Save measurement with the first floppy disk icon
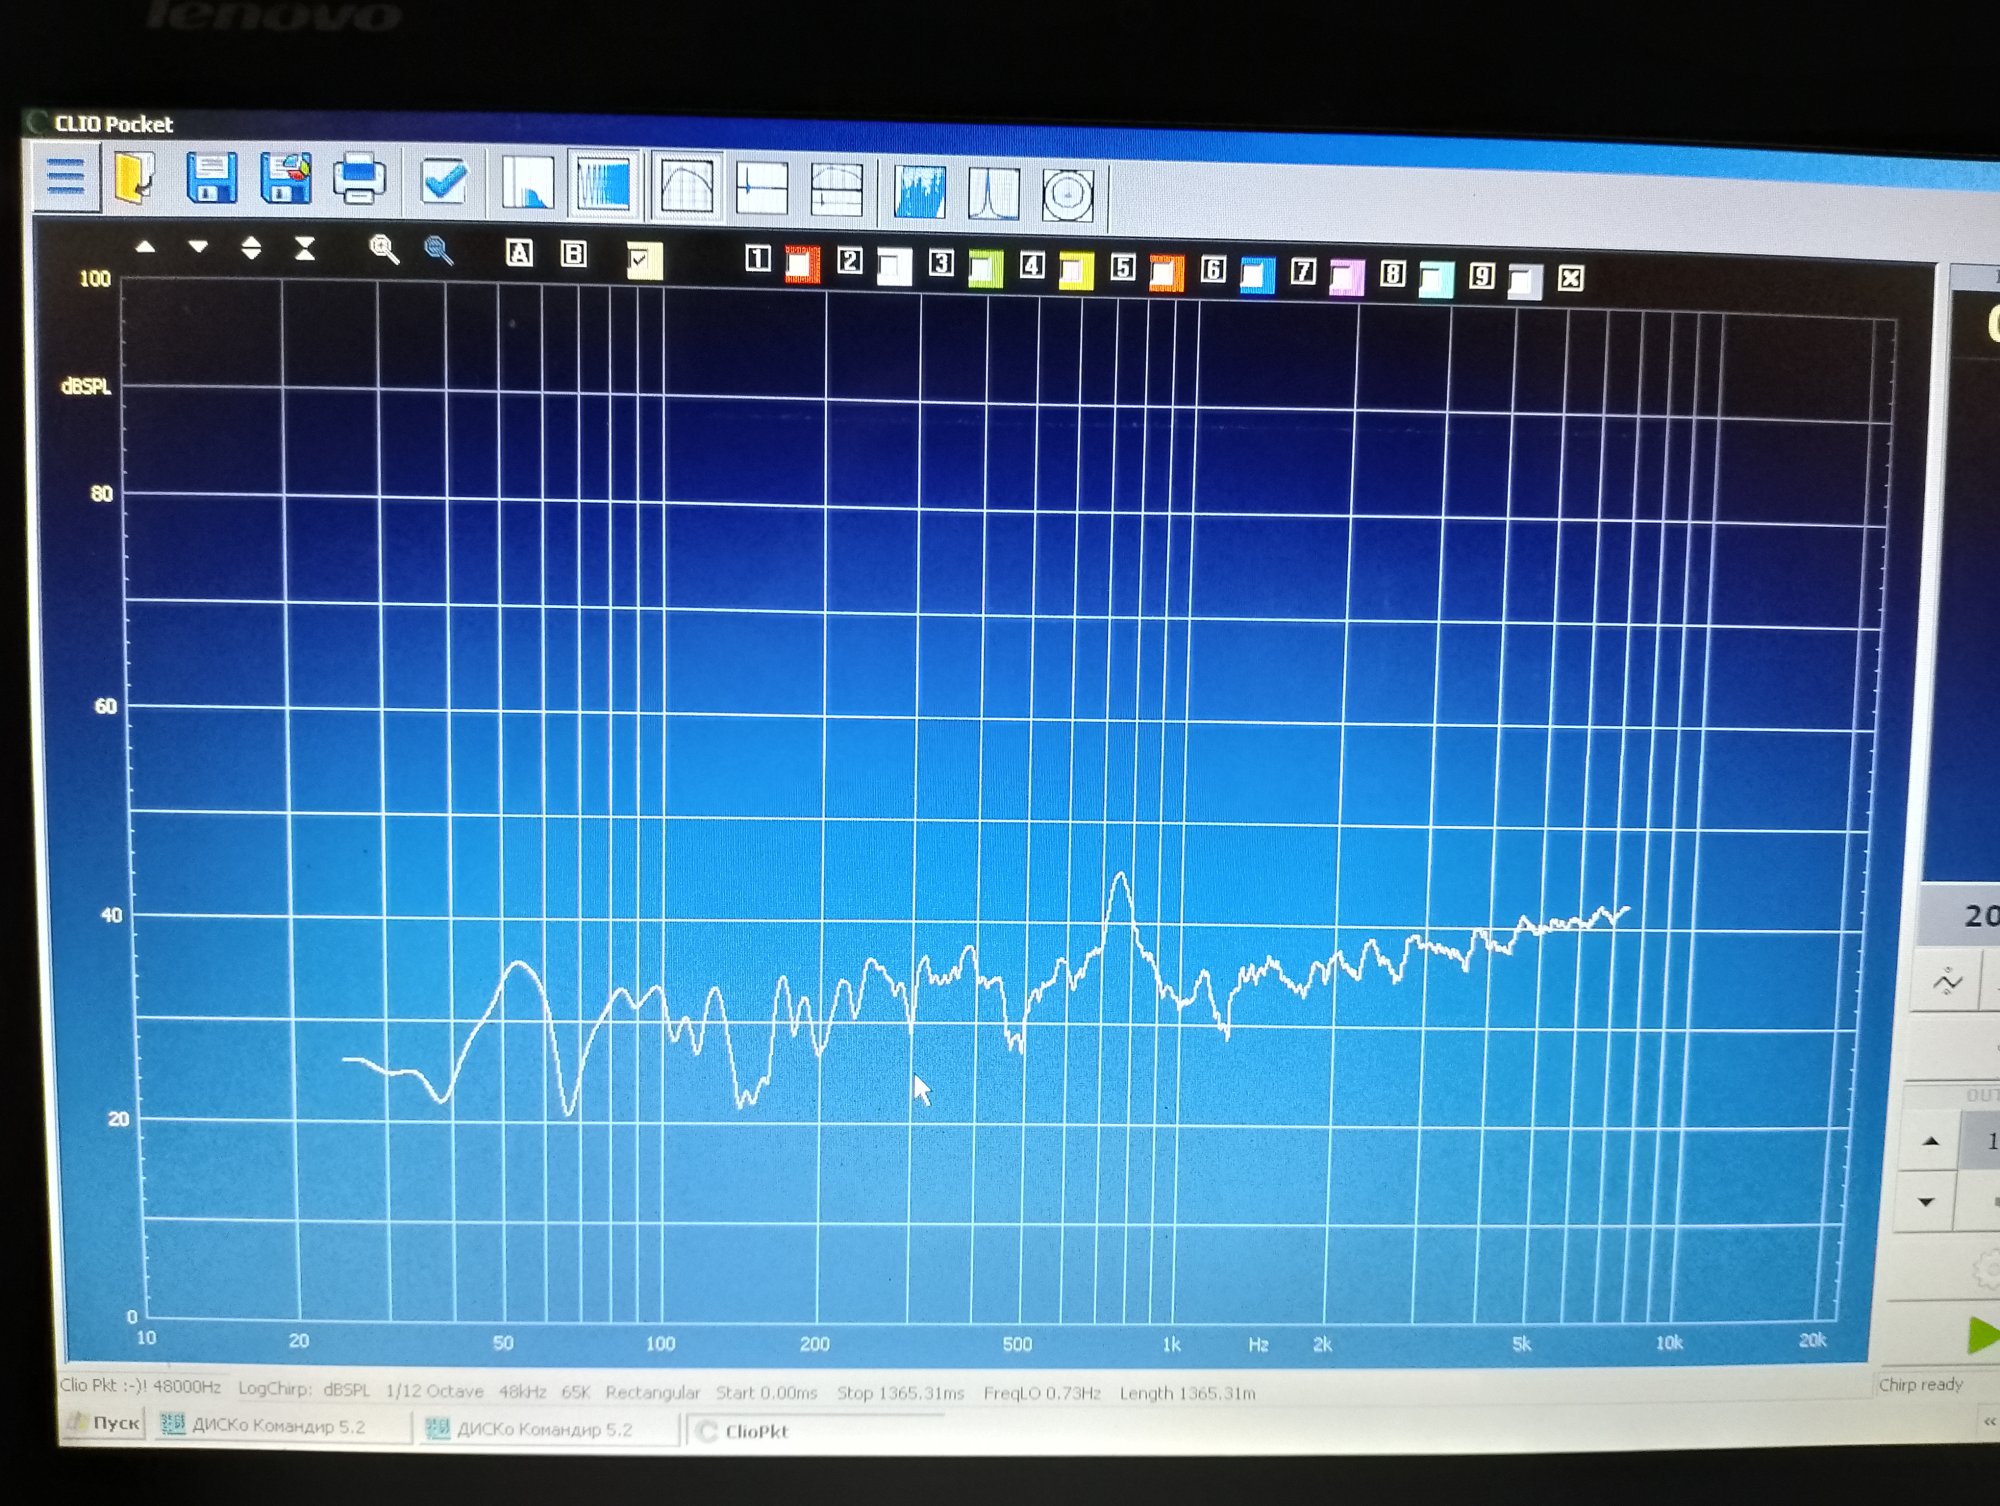The height and width of the screenshot is (1506, 2000). [x=211, y=178]
